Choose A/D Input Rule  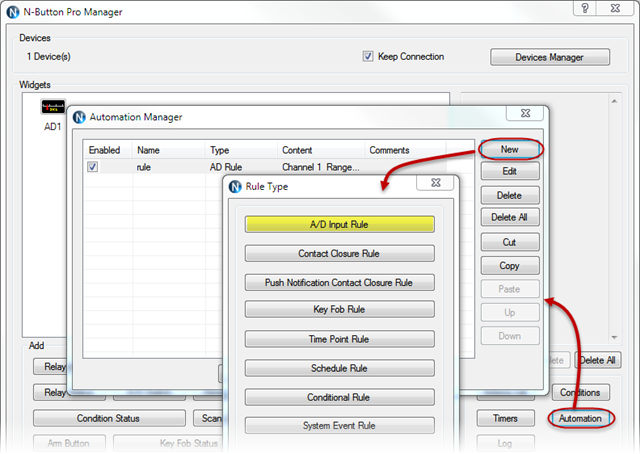(x=339, y=224)
